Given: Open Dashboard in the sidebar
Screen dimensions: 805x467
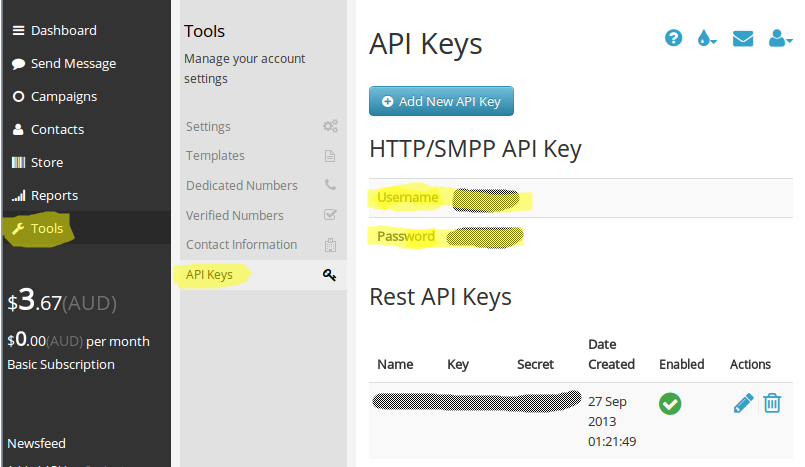Looking at the screenshot, I should [63, 30].
